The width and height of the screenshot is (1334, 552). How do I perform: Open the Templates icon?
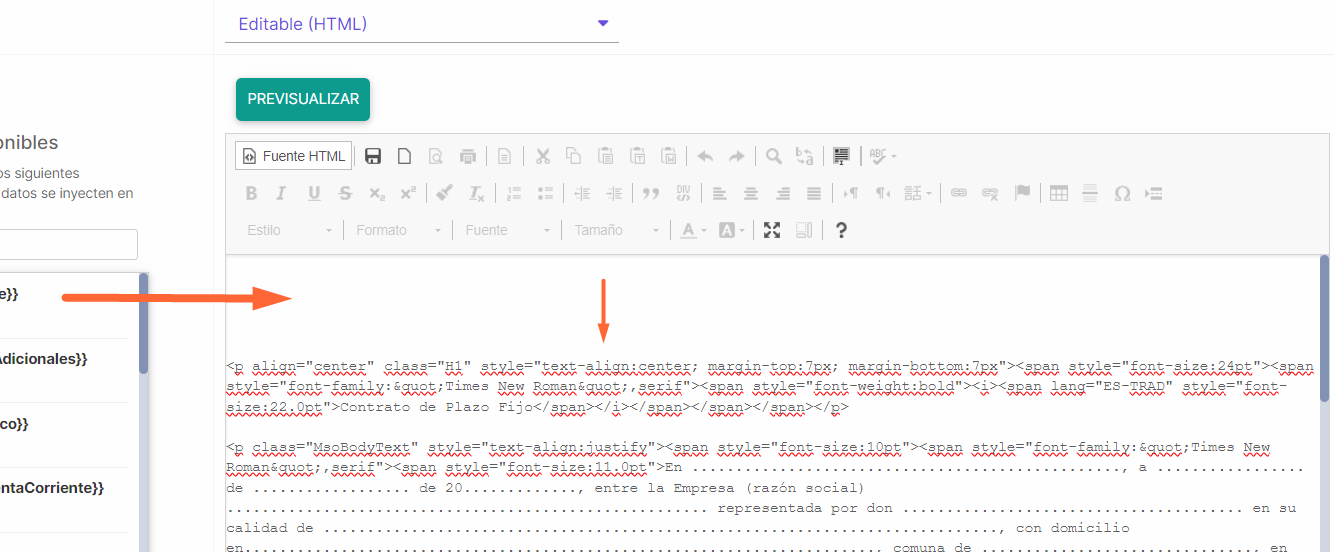pyautogui.click(x=505, y=156)
